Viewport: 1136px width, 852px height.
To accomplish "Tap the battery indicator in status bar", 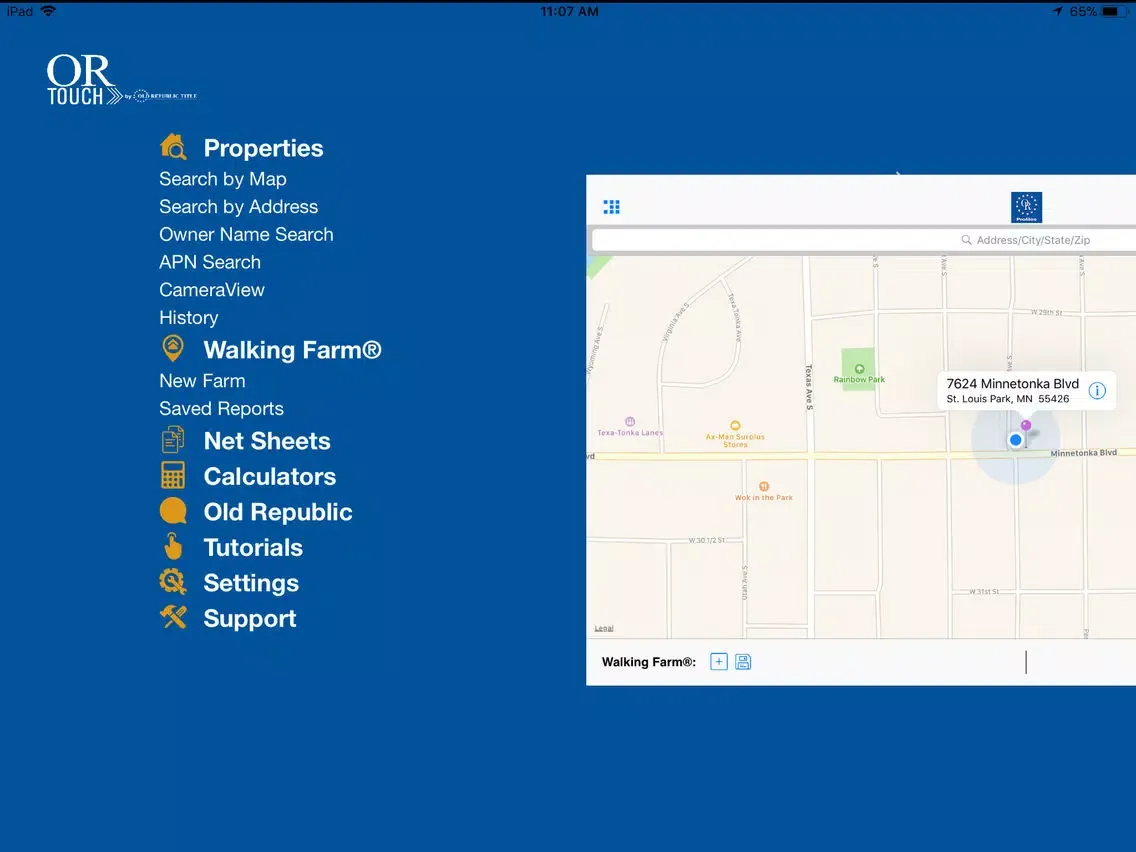I will coord(1113,11).
